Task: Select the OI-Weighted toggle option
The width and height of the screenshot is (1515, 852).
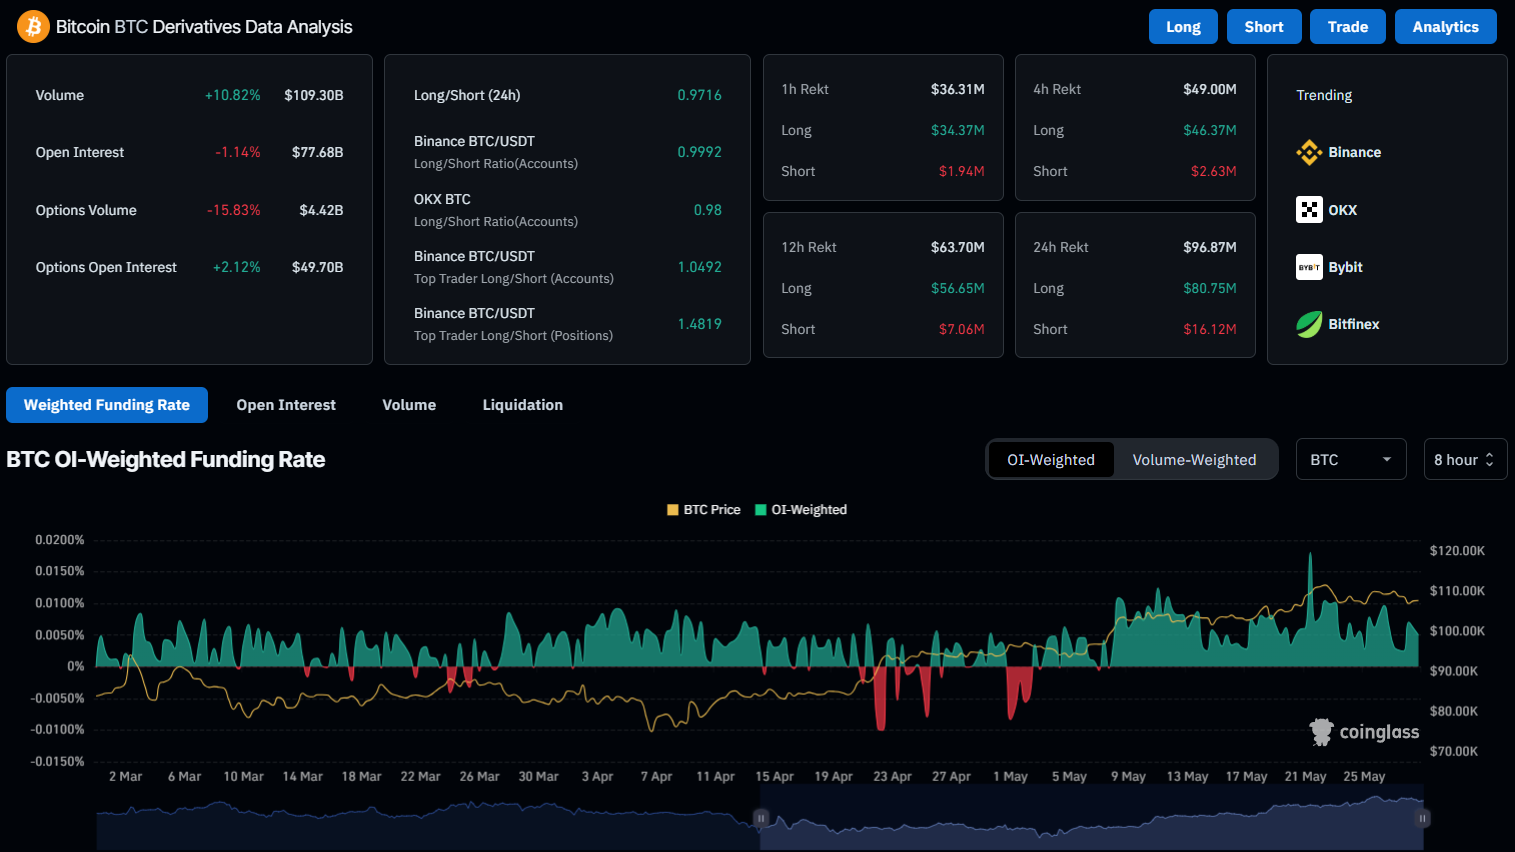Action: pyautogui.click(x=1050, y=460)
